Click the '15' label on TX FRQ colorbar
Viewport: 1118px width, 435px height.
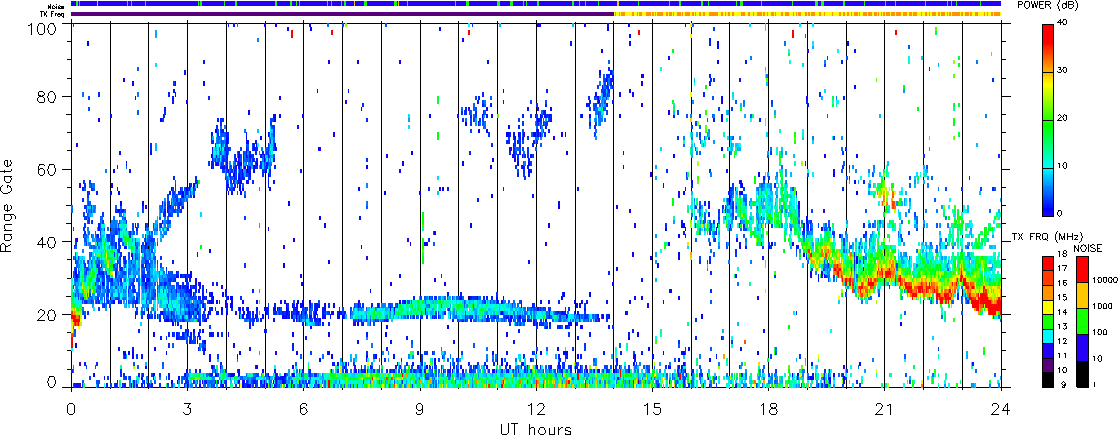[1062, 297]
